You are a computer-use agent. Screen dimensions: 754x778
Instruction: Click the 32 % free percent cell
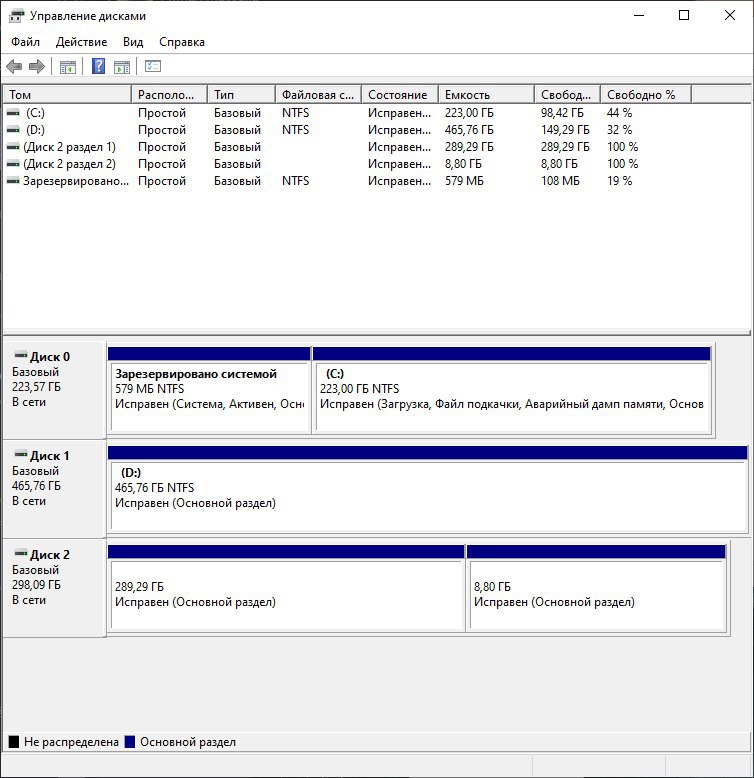pyautogui.click(x=619, y=130)
